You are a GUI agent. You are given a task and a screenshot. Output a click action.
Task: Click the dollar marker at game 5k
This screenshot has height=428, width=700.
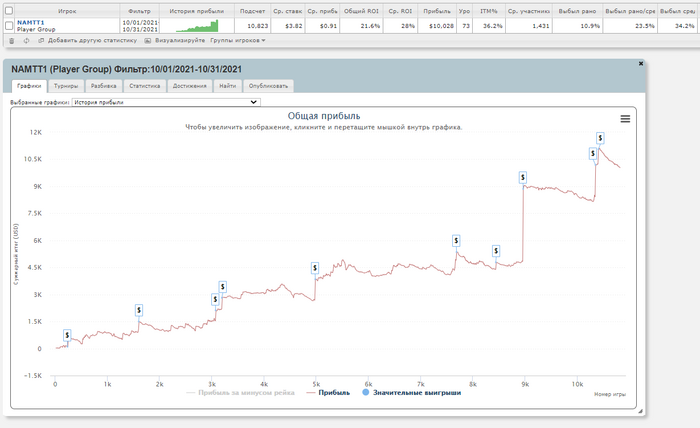pos(315,268)
